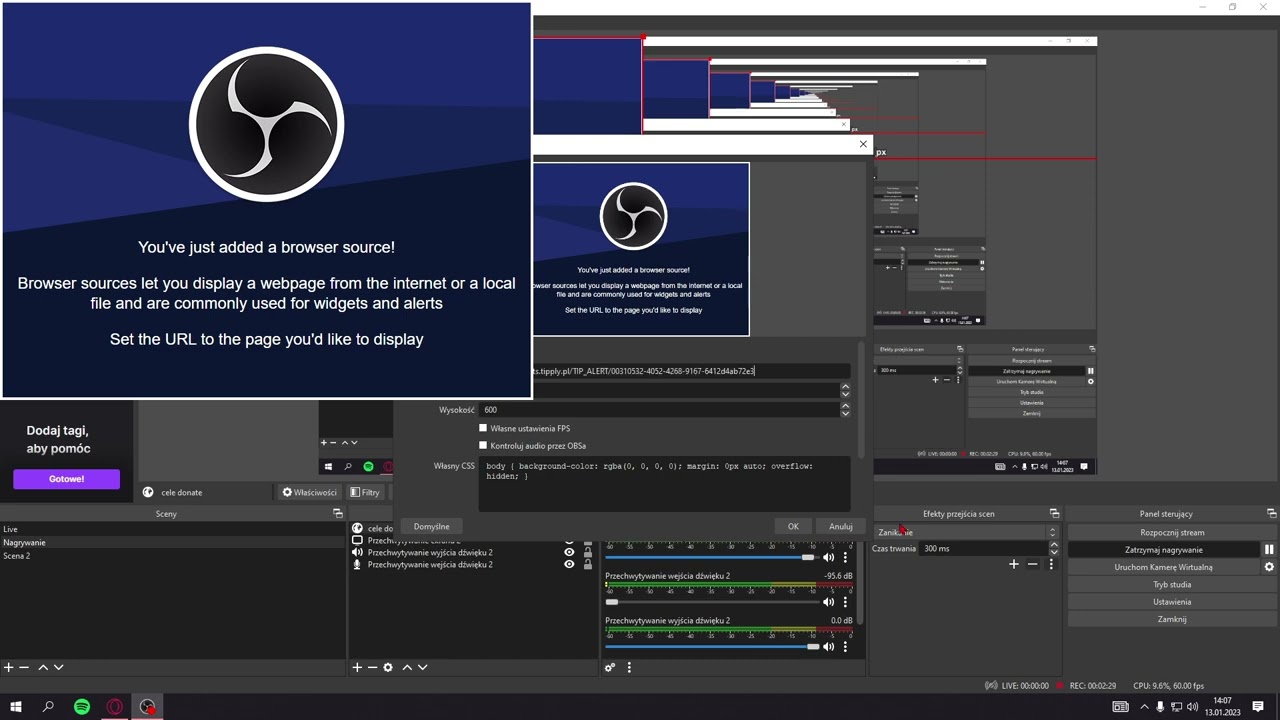The height and width of the screenshot is (720, 1280).
Task: Add a new scene with the plus icon
Action: point(8,667)
